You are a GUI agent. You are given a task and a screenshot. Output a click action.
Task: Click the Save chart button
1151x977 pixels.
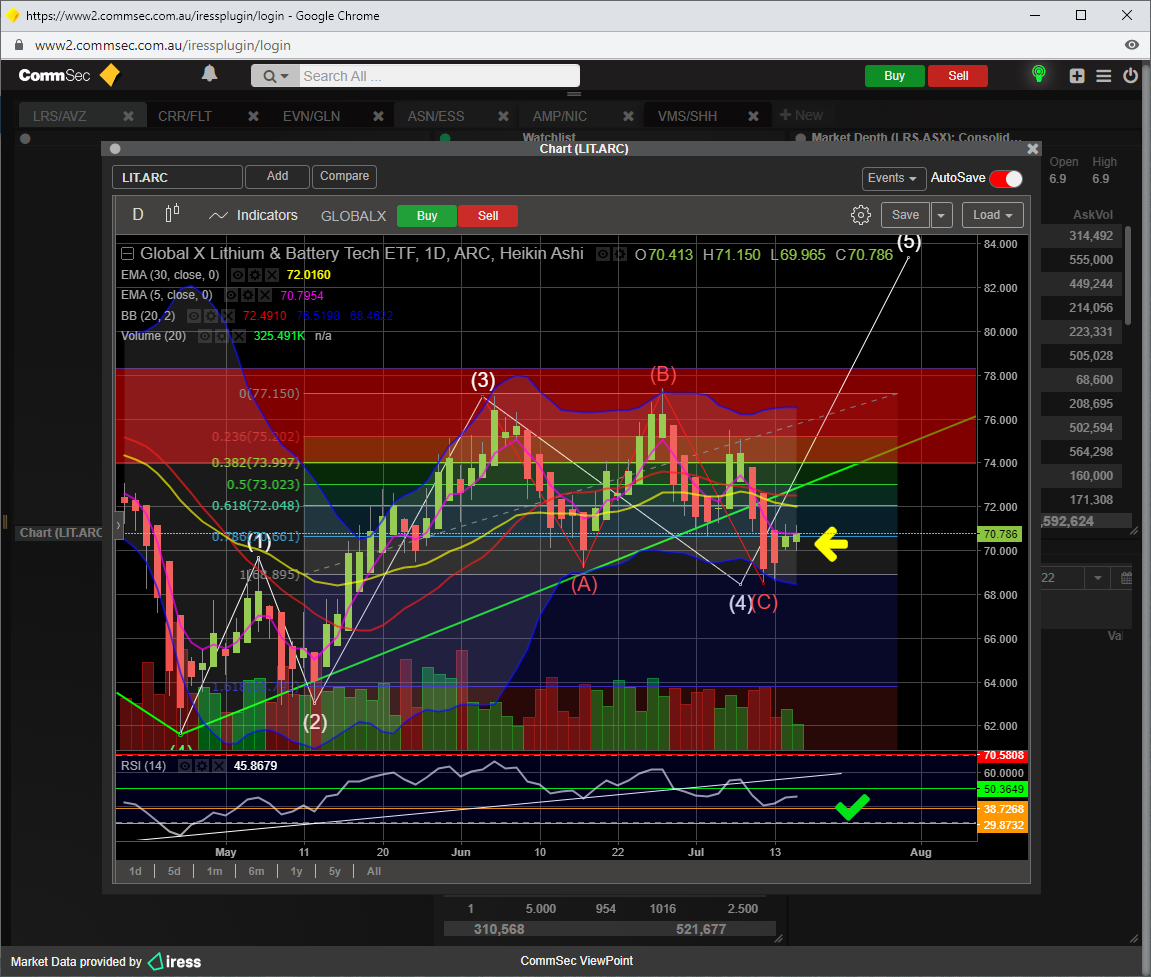point(905,215)
